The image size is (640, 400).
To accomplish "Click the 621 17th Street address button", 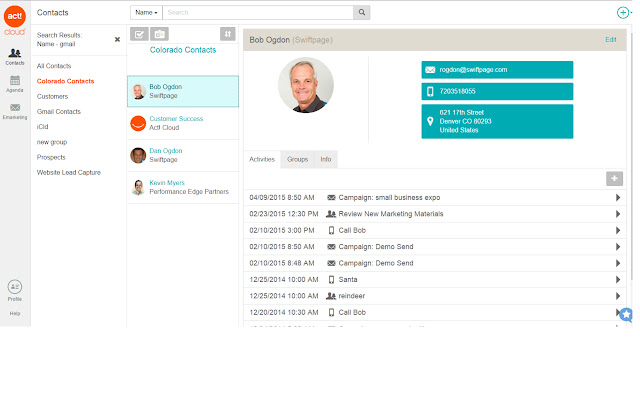I will point(497,121).
